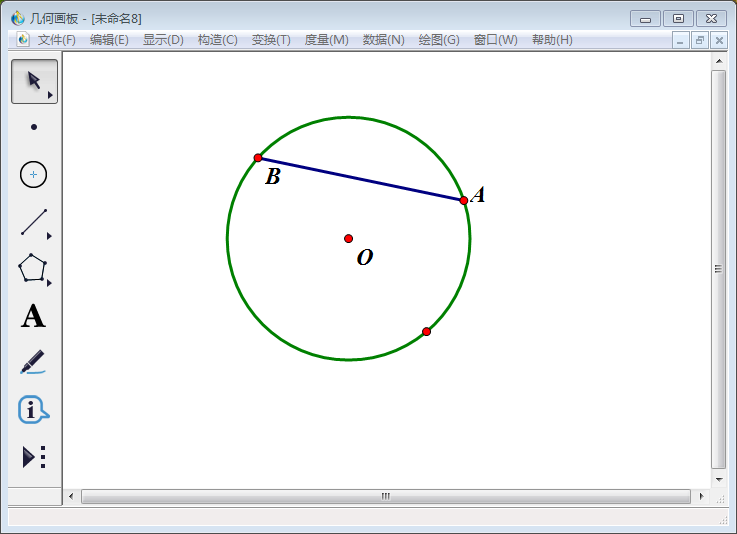This screenshot has height=534, width=737.
Task: Click the vertical scrollbar down arrow
Action: click(x=718, y=477)
